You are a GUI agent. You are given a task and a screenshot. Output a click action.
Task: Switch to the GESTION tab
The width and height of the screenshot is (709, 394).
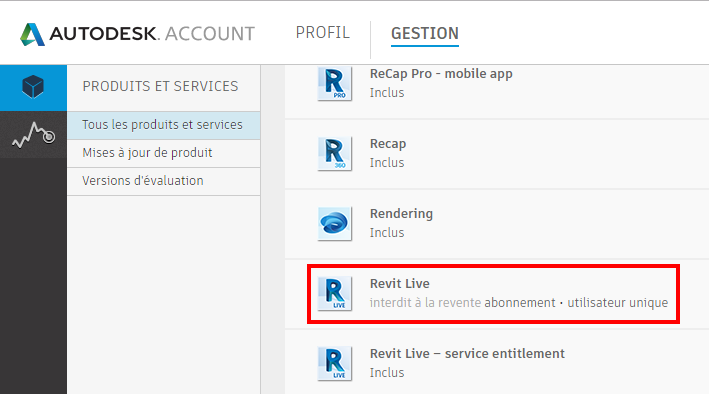coord(425,34)
